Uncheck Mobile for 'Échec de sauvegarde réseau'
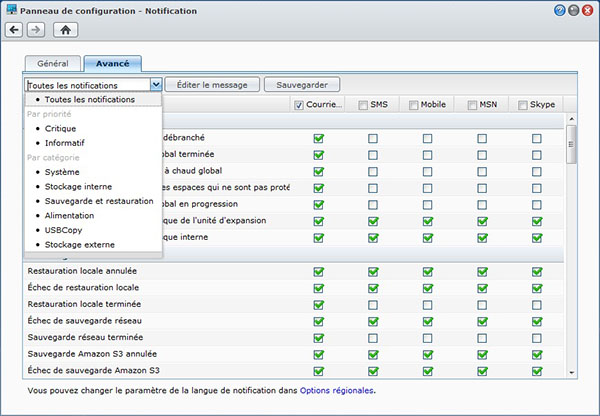Screen dimensions: 600x416 point(428,321)
